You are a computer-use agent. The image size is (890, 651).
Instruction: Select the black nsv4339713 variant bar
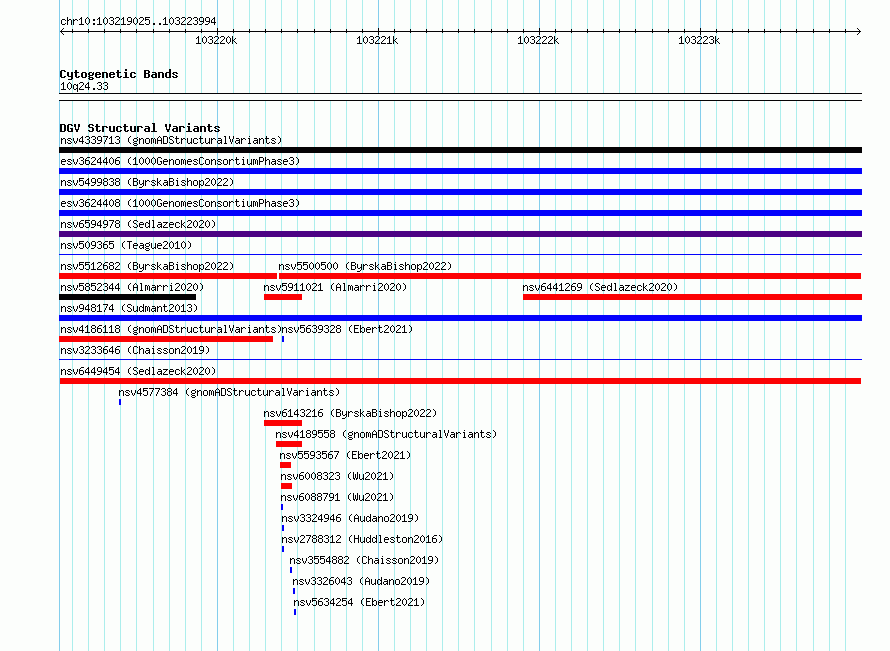coord(460,150)
